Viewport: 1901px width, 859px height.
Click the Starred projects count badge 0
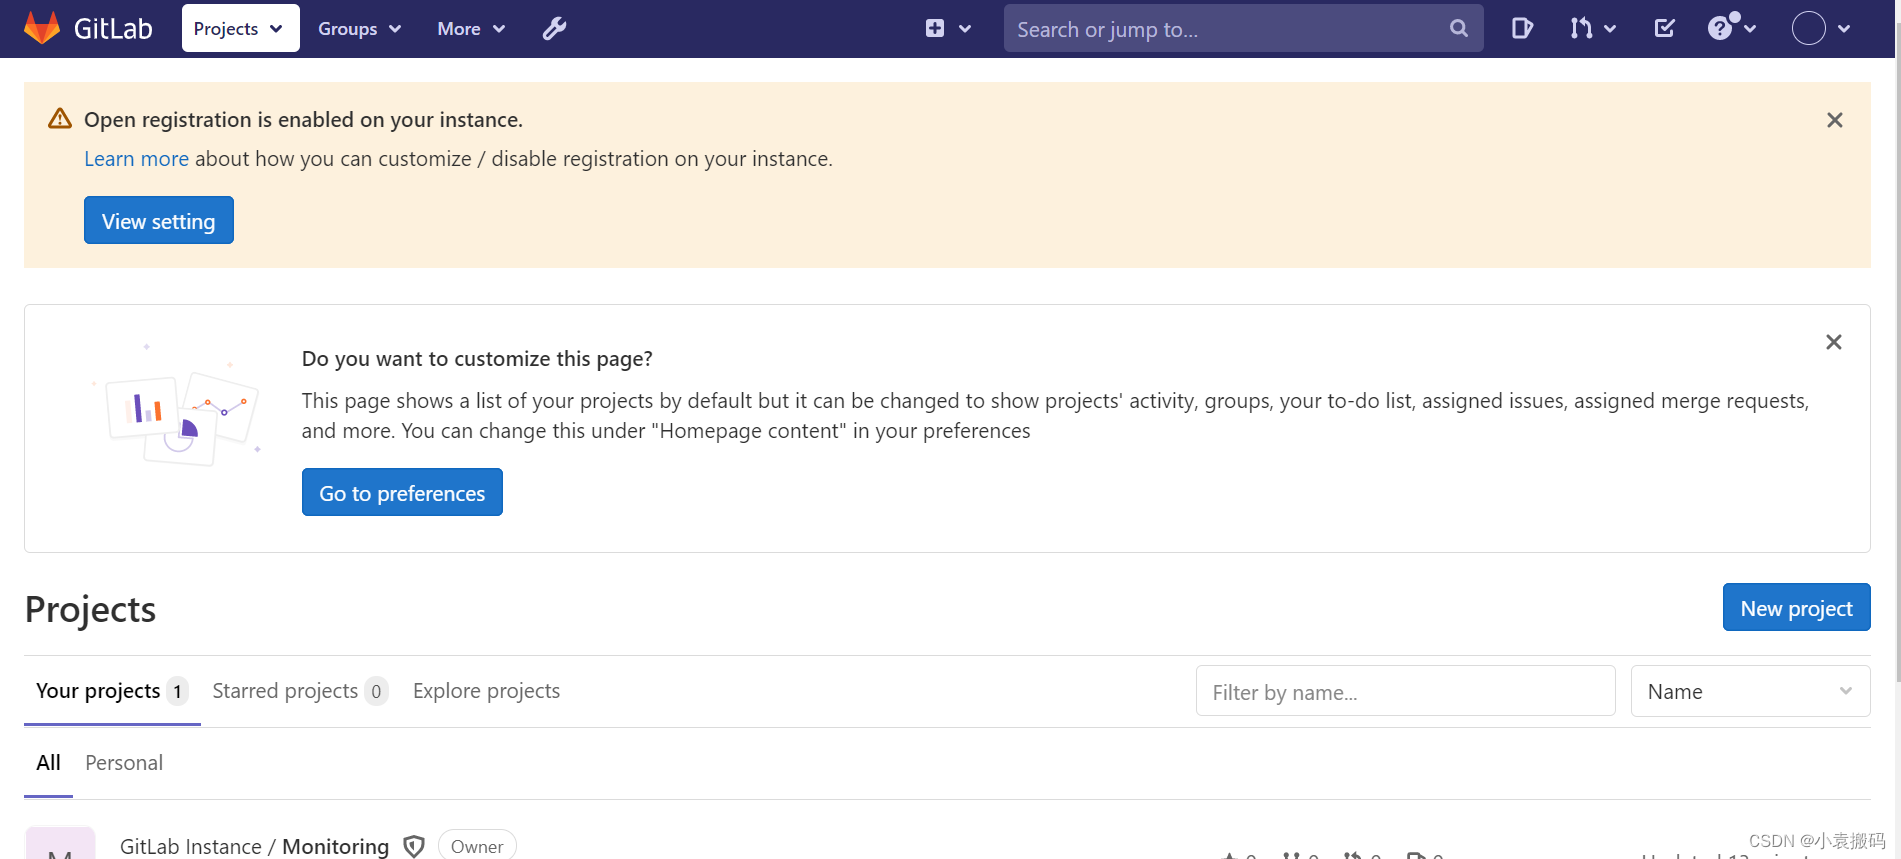coord(376,691)
